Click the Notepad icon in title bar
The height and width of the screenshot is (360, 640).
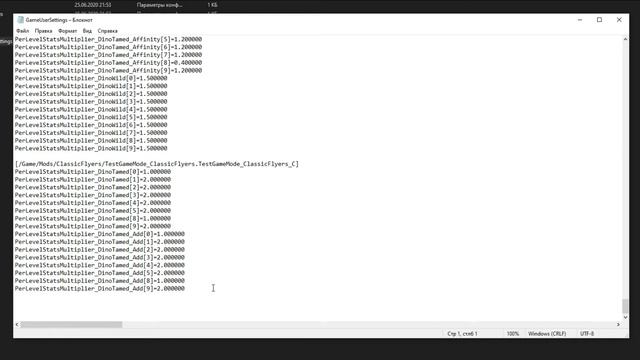[x=20, y=20]
